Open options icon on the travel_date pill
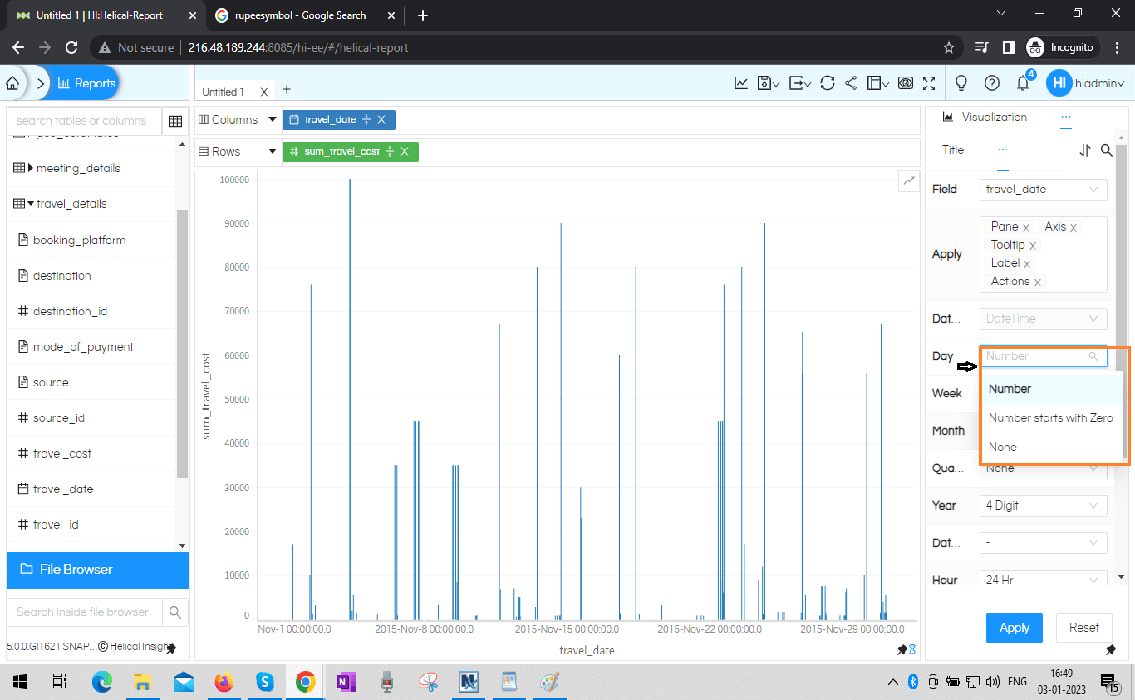Screen dimensions: 1135x700 tap(366, 119)
